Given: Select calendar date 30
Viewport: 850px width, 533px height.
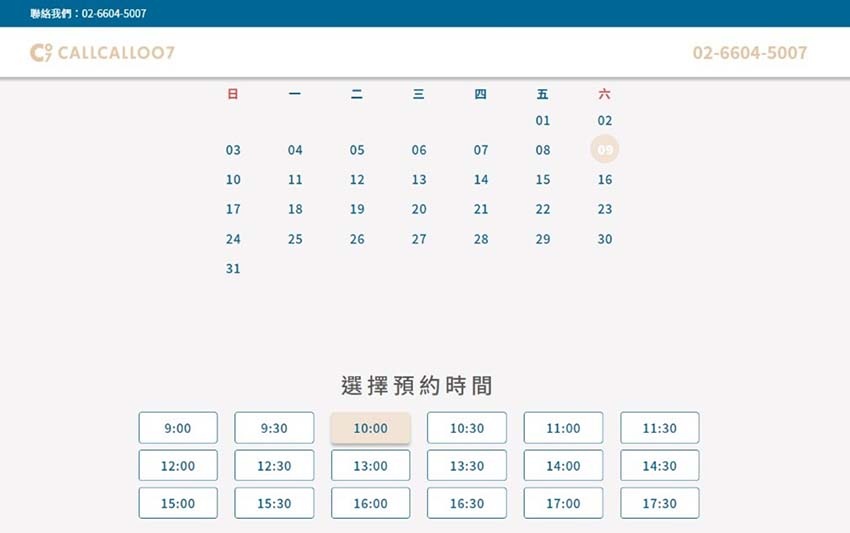Looking at the screenshot, I should pyautogui.click(x=604, y=239).
